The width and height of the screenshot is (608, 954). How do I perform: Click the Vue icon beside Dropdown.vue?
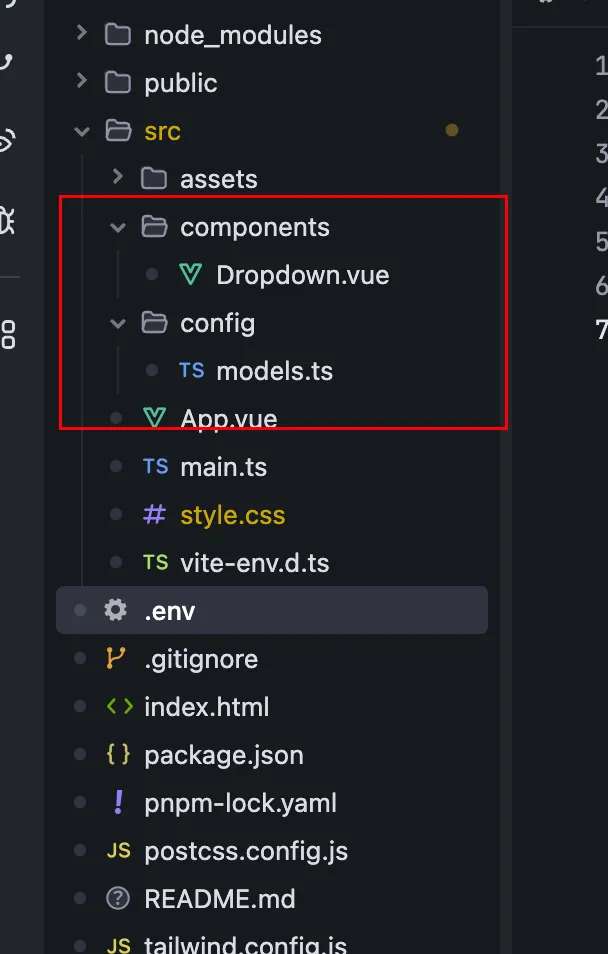click(190, 275)
